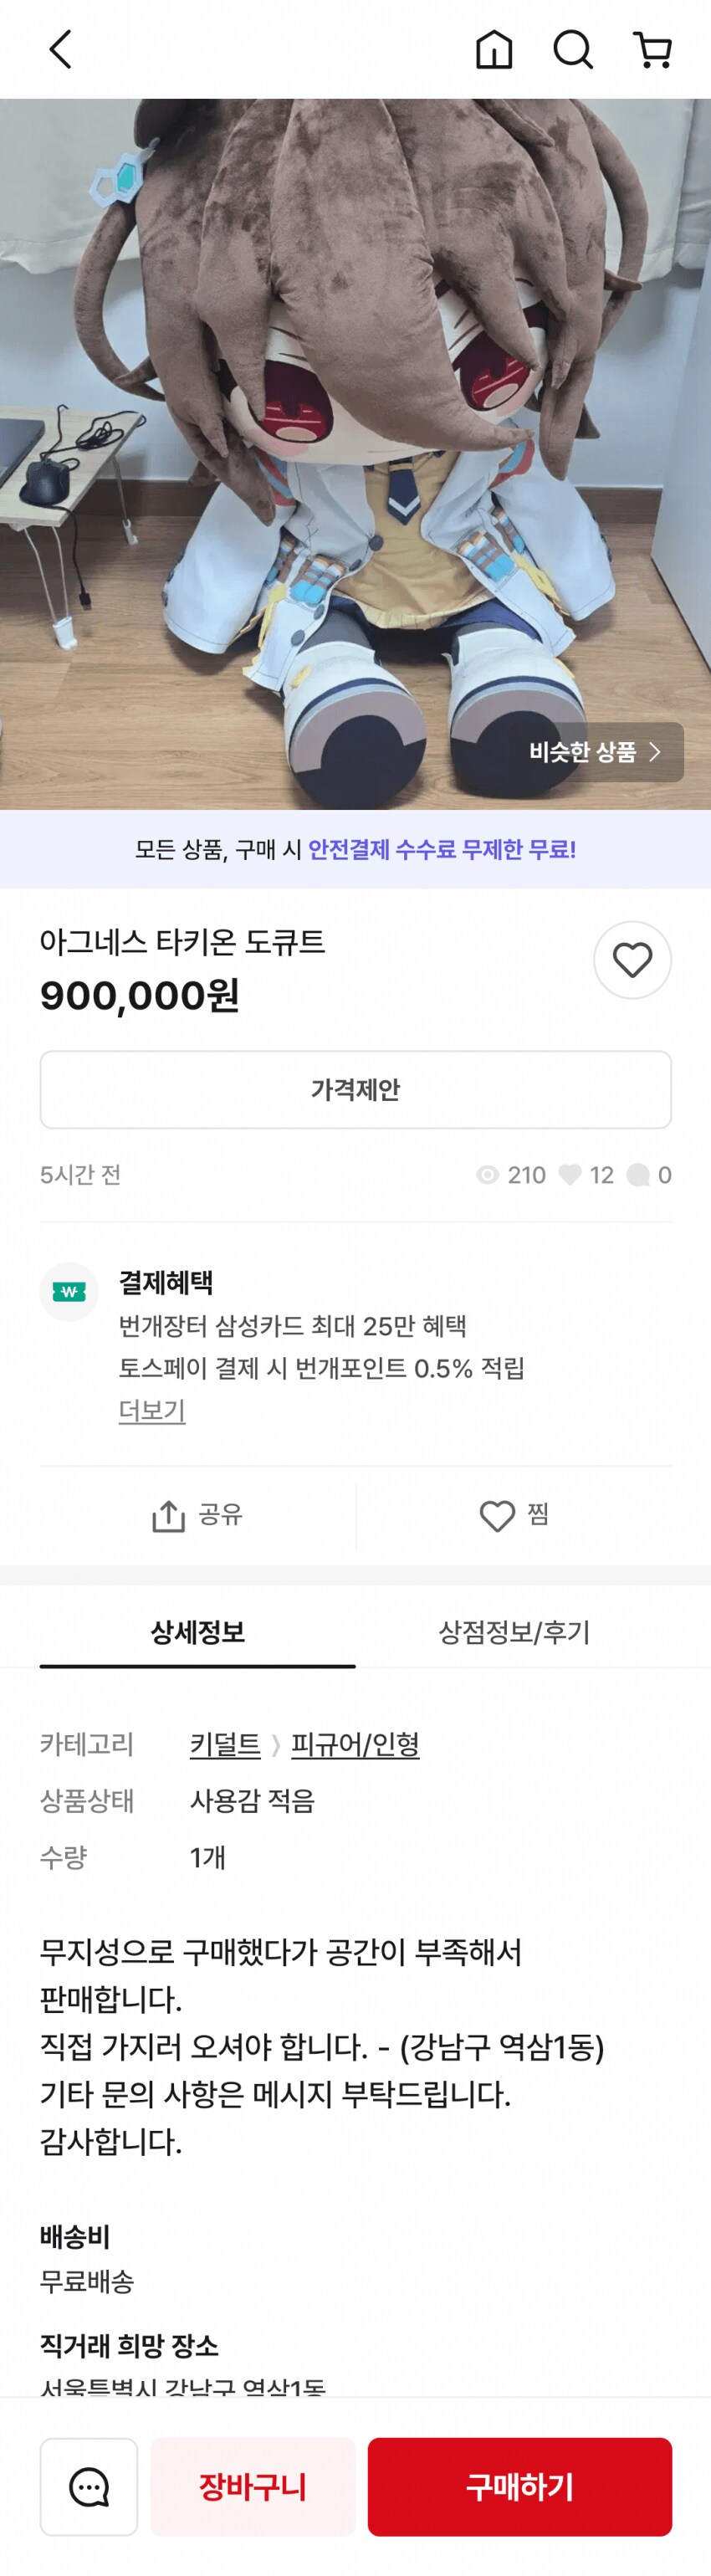Expand the 키덜트 category breadcrumb

(224, 1745)
